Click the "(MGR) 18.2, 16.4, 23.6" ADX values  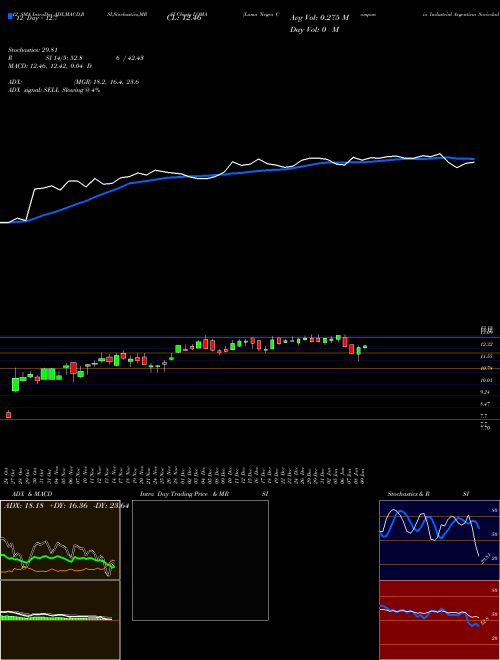point(106,82)
